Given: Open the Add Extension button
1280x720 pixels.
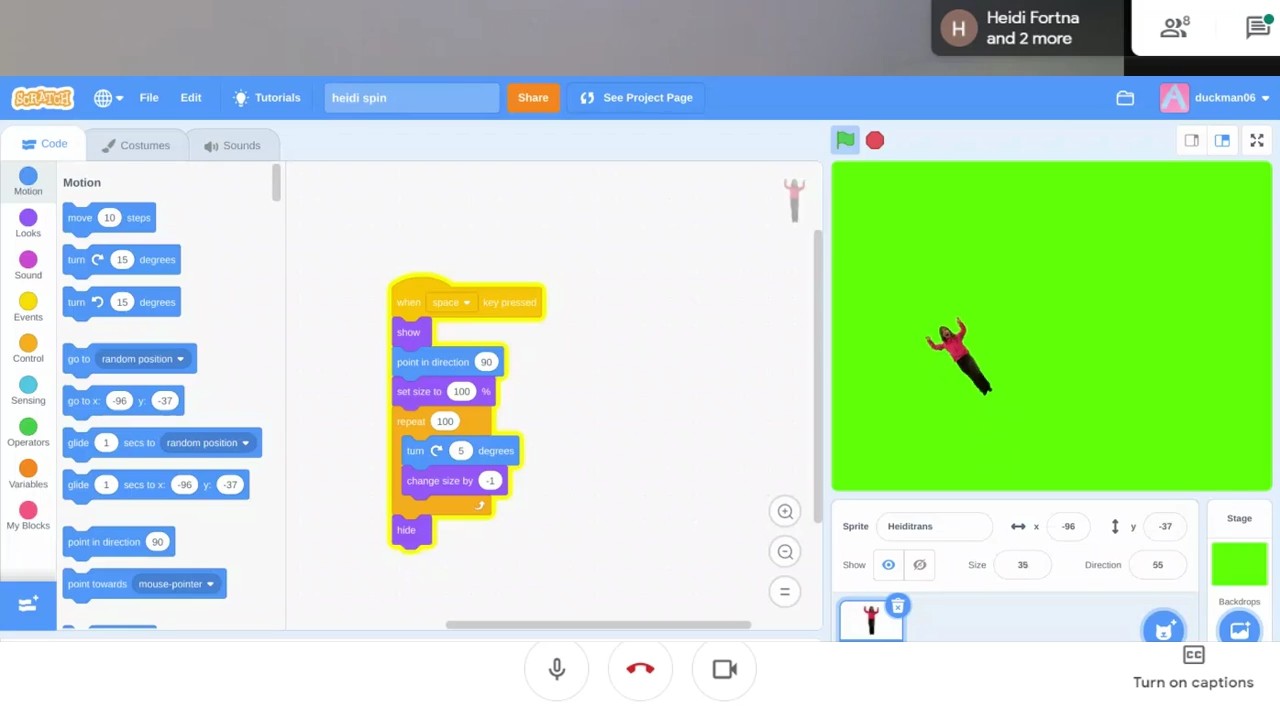Looking at the screenshot, I should [28, 604].
